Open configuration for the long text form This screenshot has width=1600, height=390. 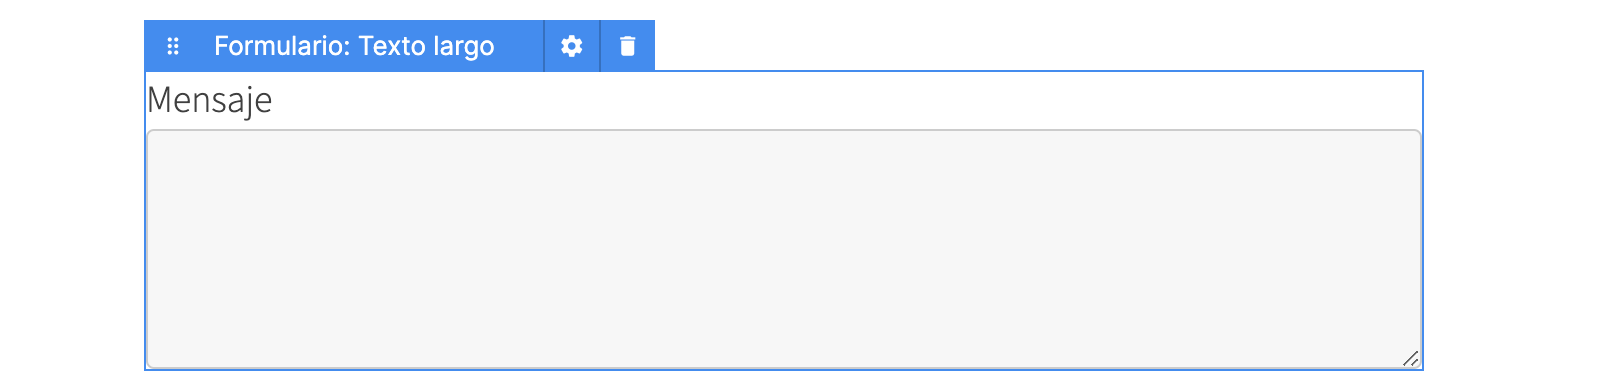click(x=571, y=46)
